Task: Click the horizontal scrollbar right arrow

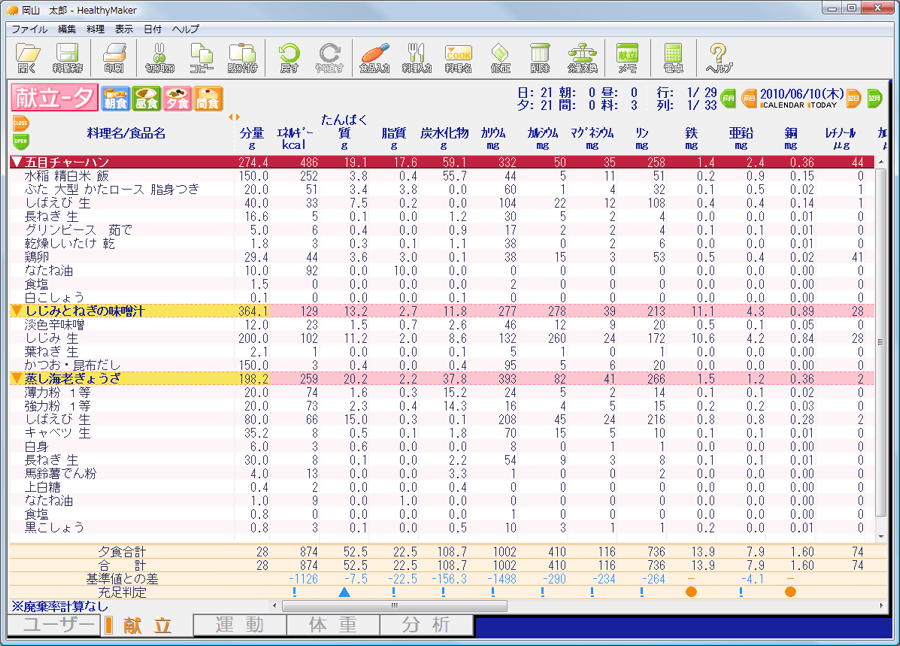Action: [880, 605]
